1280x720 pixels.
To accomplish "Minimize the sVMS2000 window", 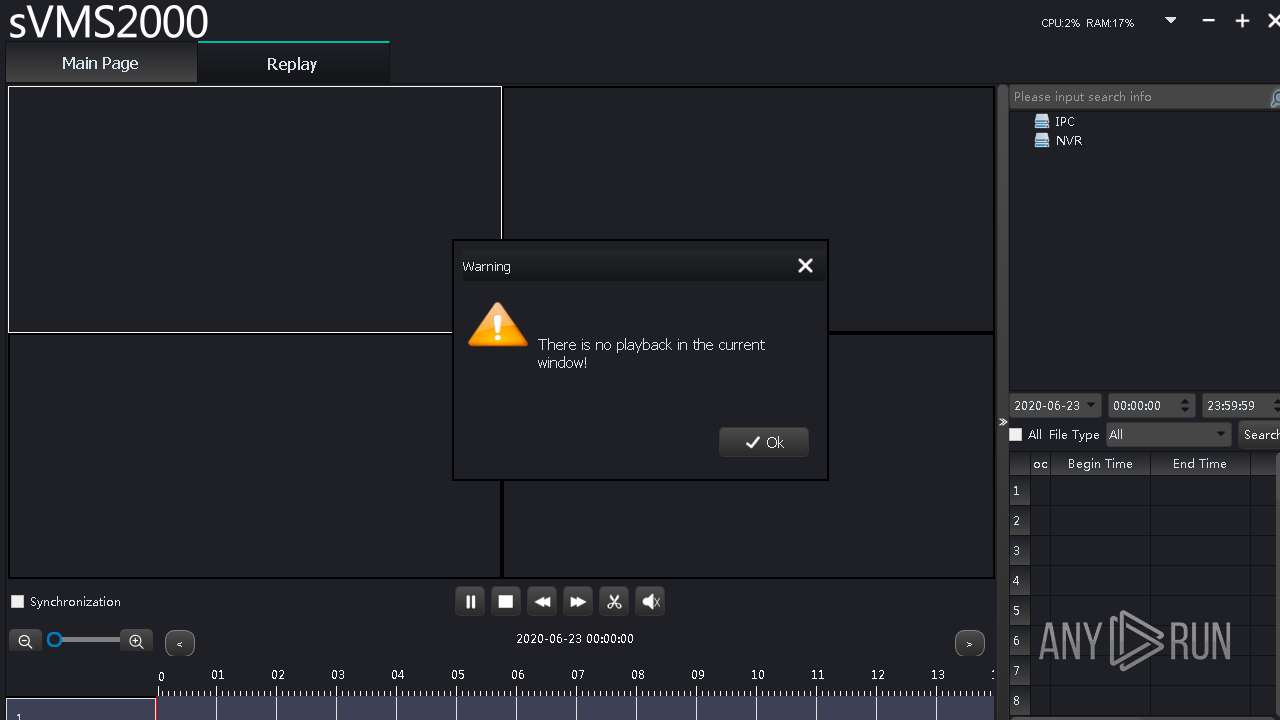I will tap(1208, 20).
